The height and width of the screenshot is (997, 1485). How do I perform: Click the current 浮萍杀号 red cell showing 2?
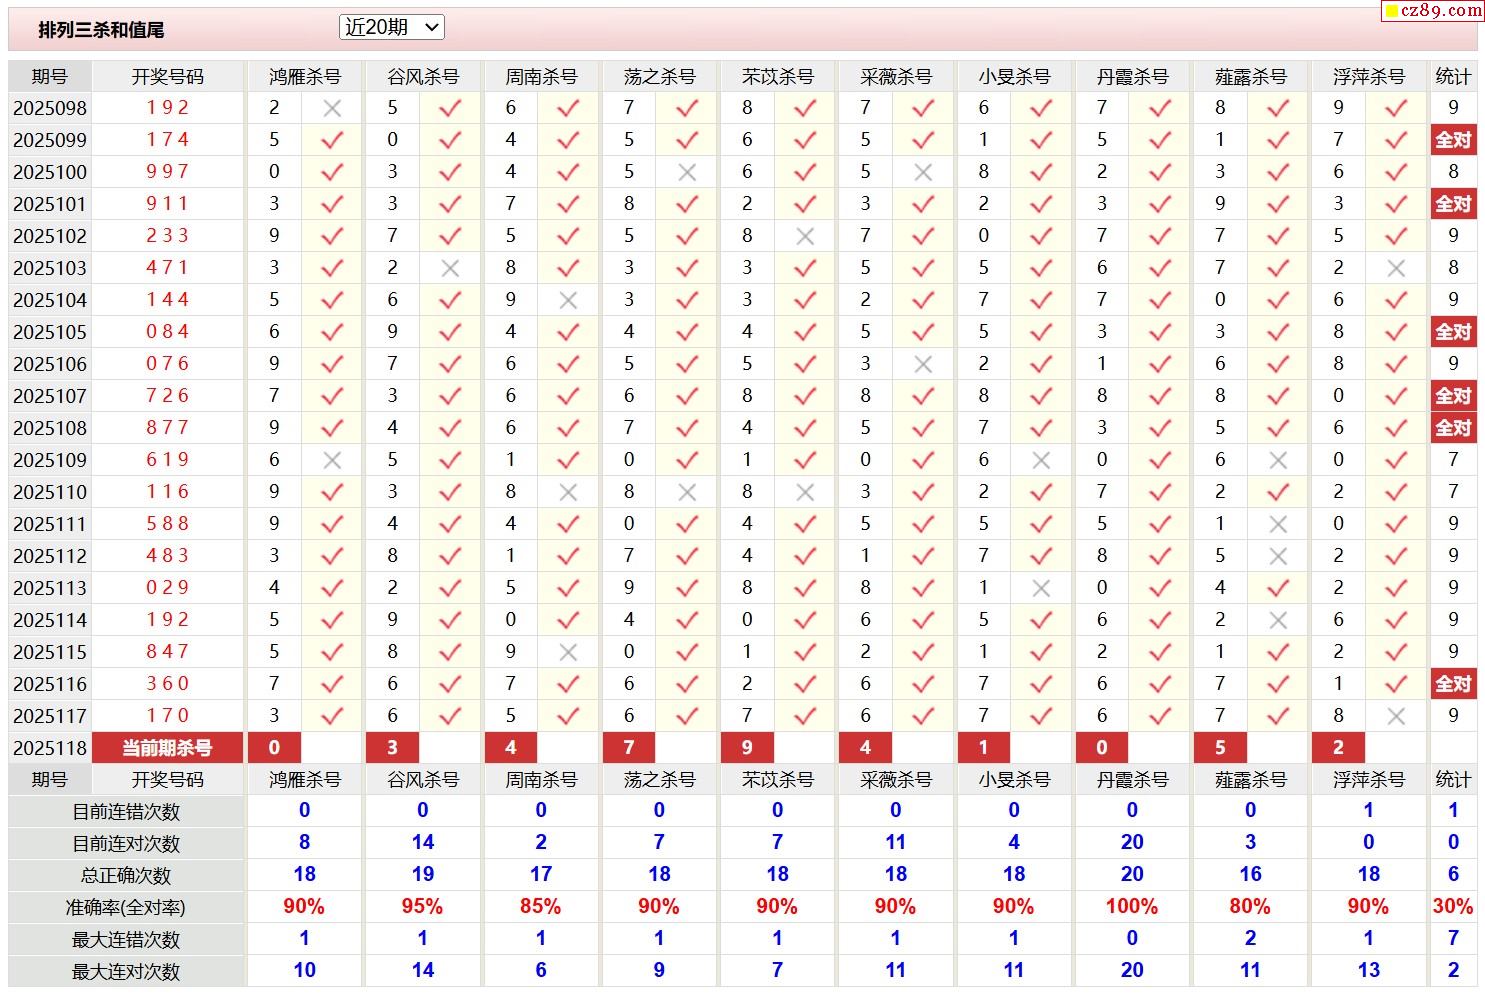point(1338,748)
